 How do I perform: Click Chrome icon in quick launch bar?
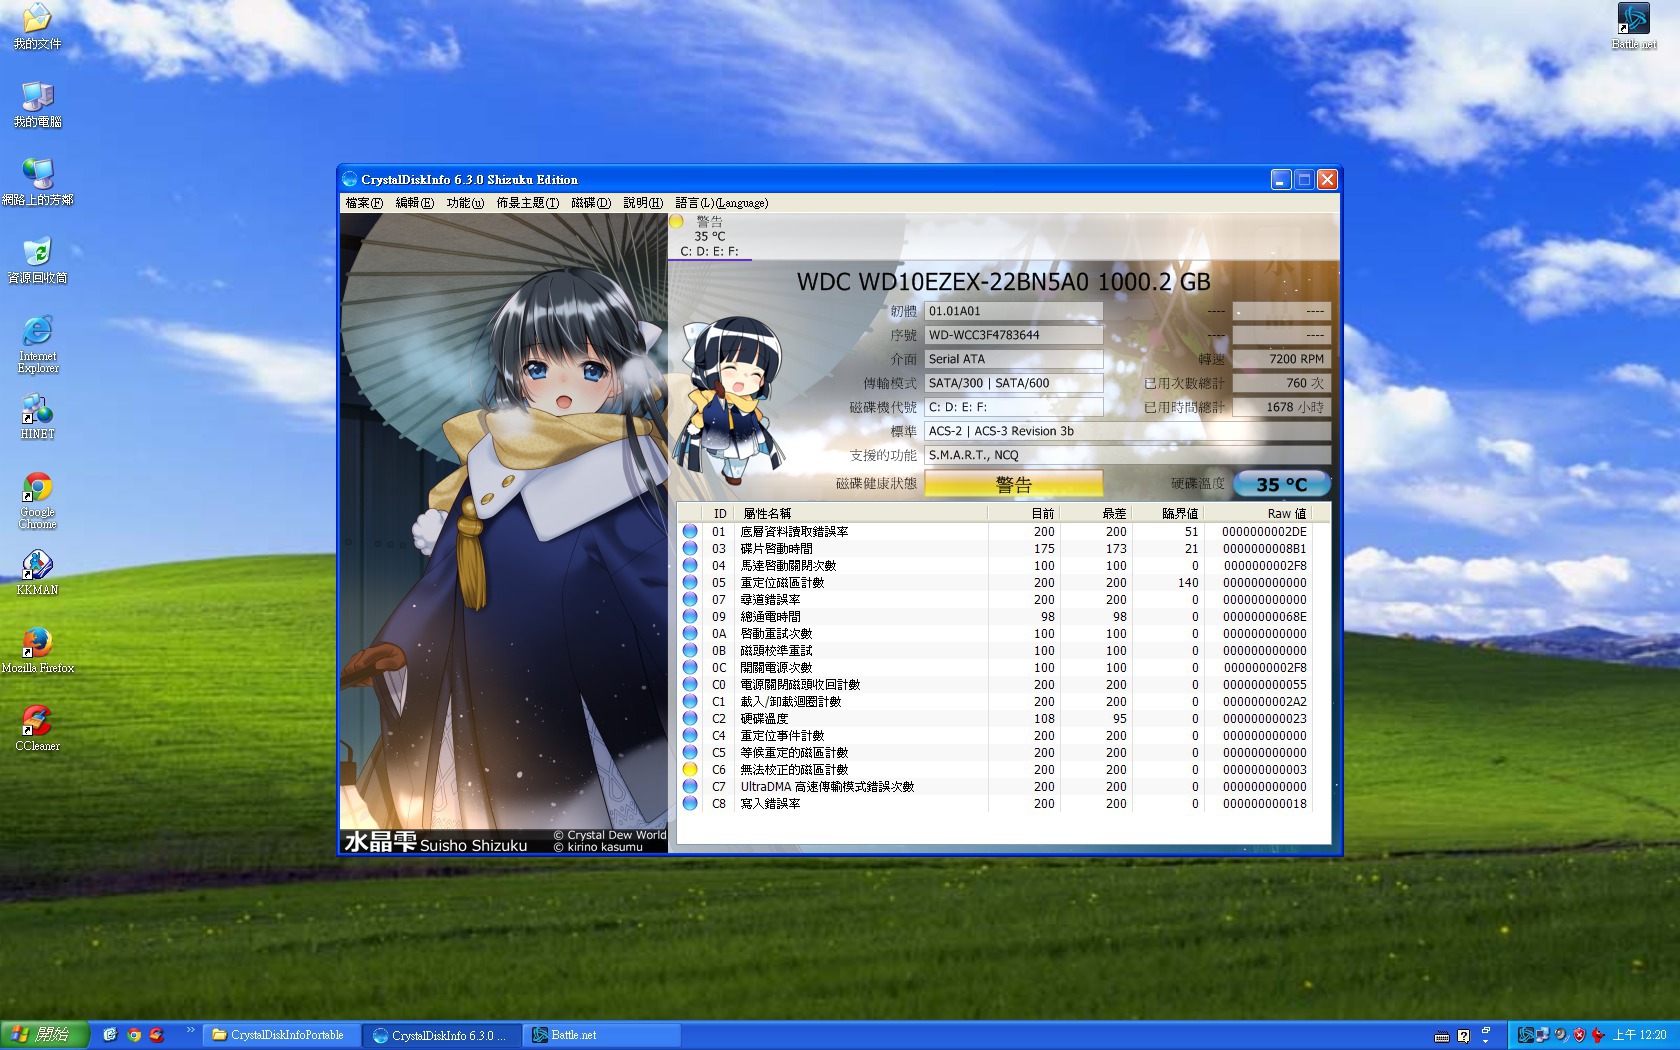click(134, 1035)
